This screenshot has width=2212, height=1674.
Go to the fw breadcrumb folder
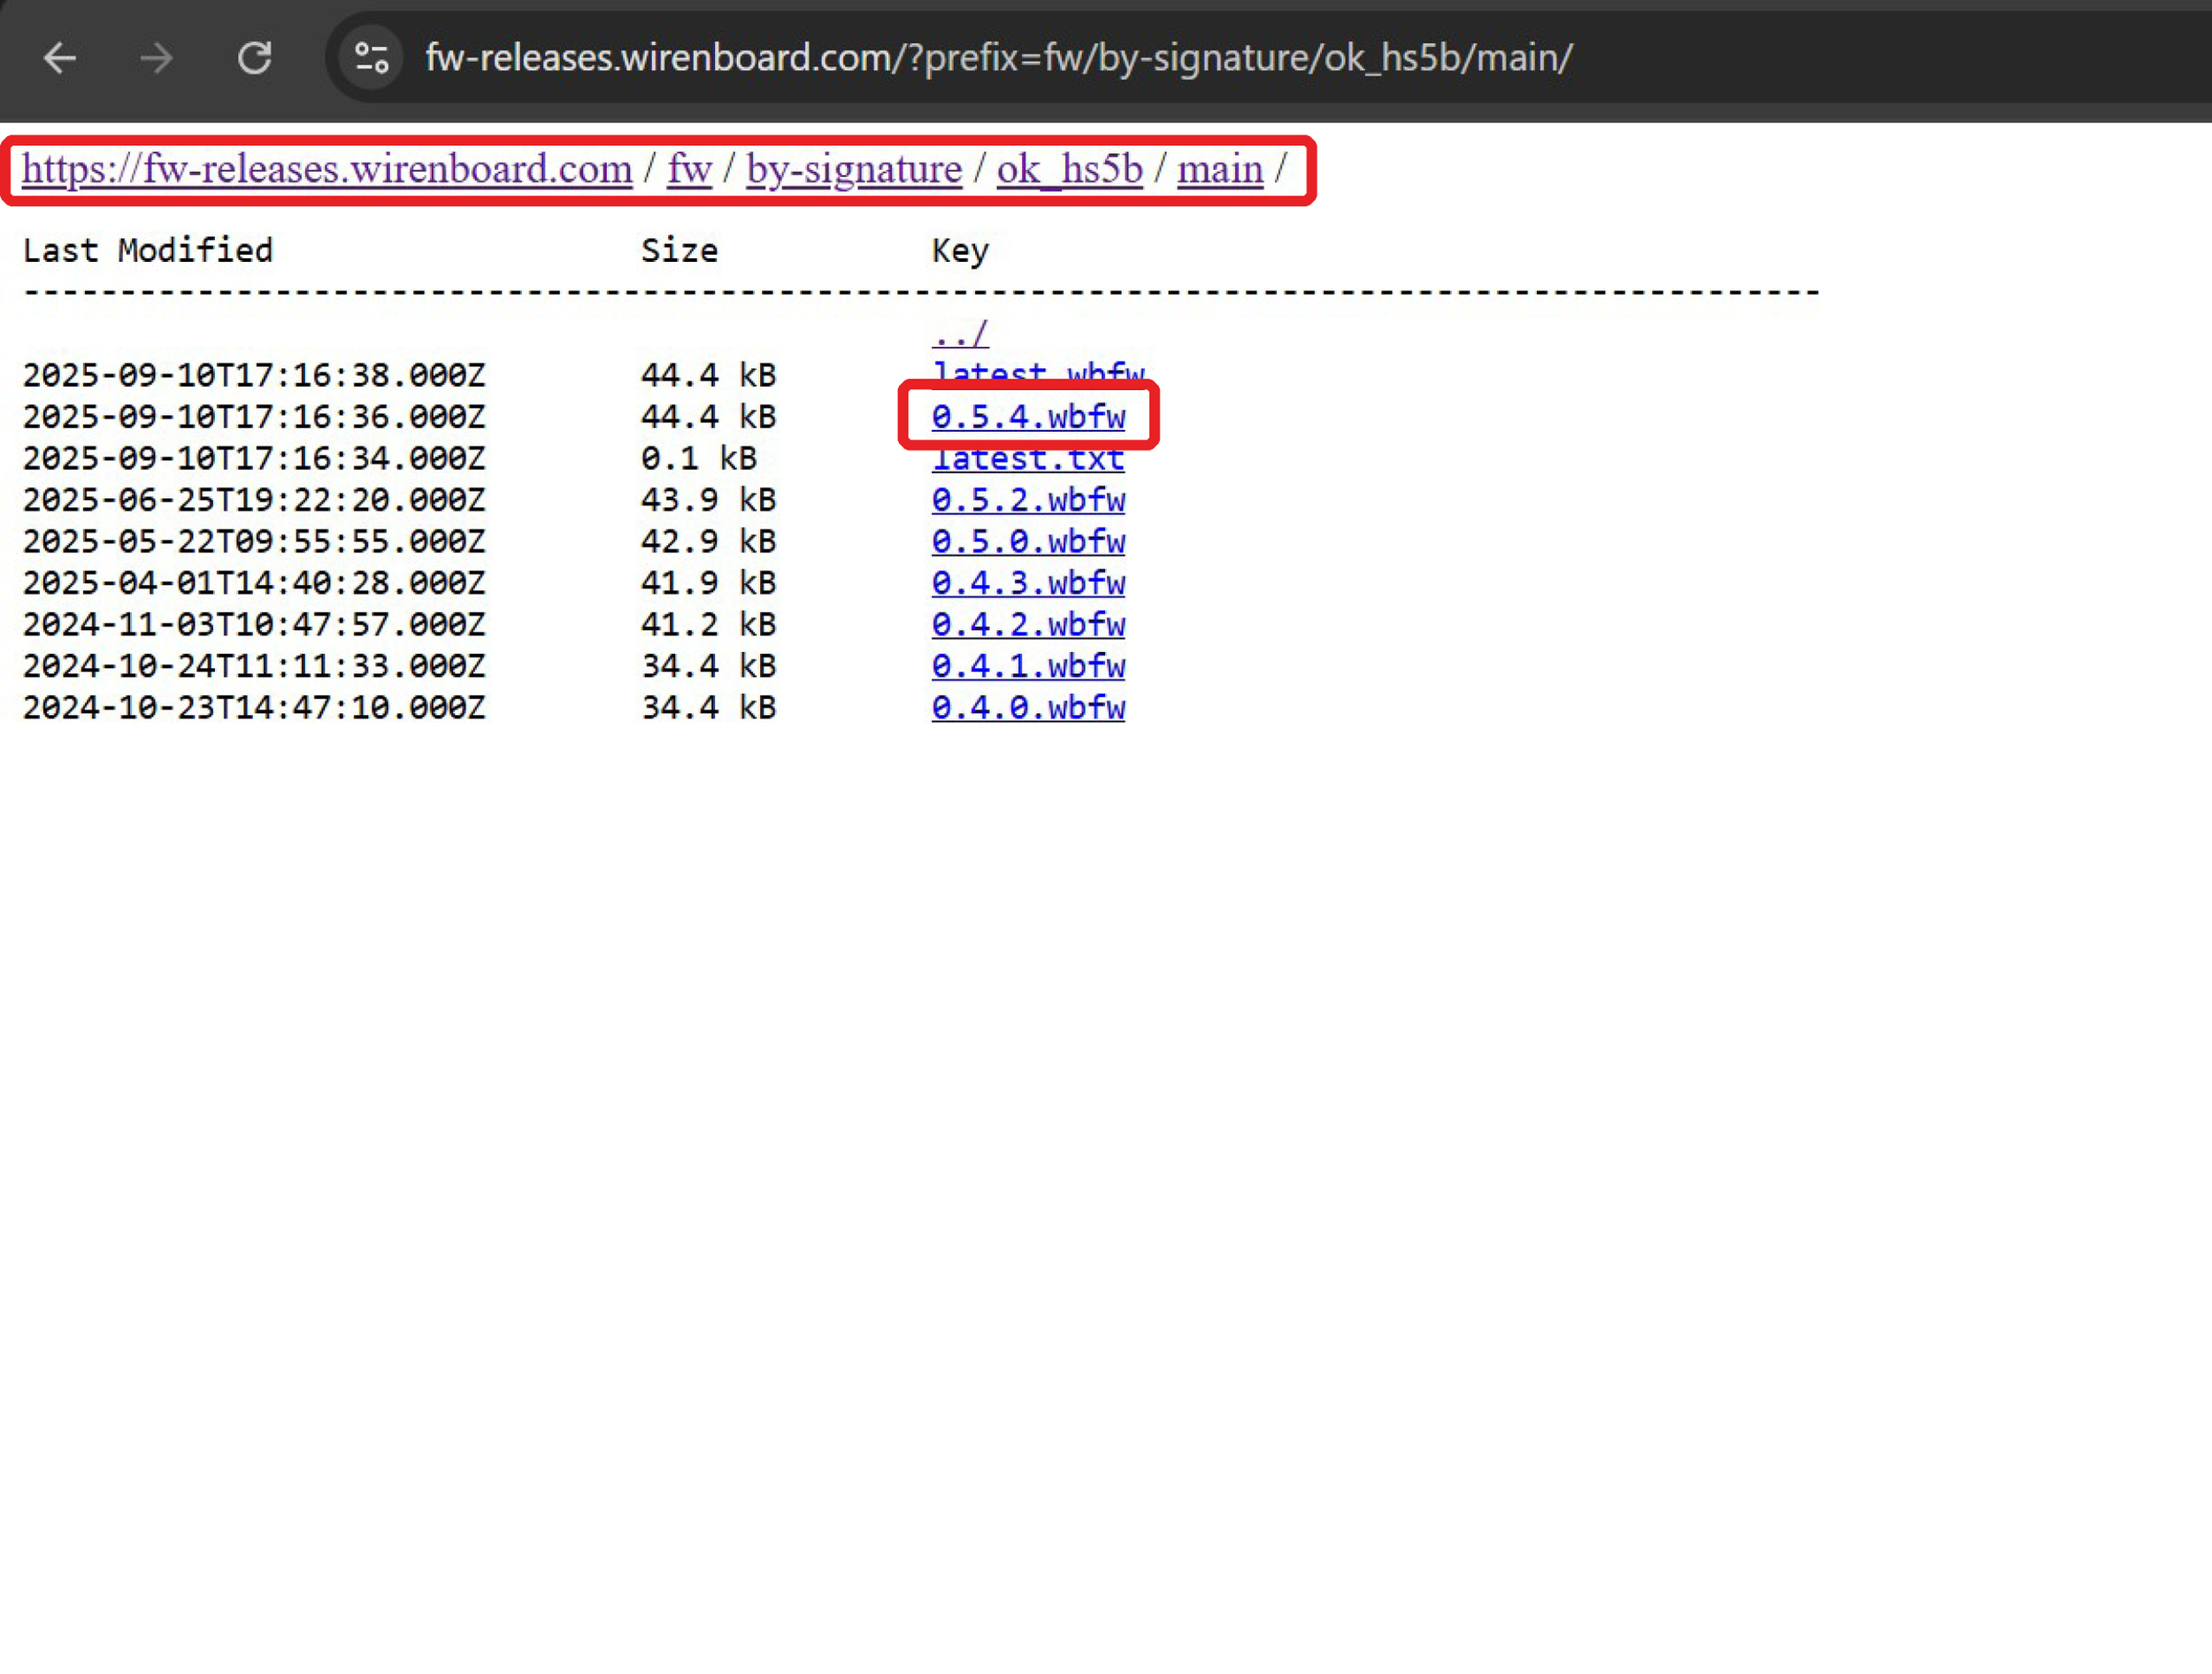(689, 169)
